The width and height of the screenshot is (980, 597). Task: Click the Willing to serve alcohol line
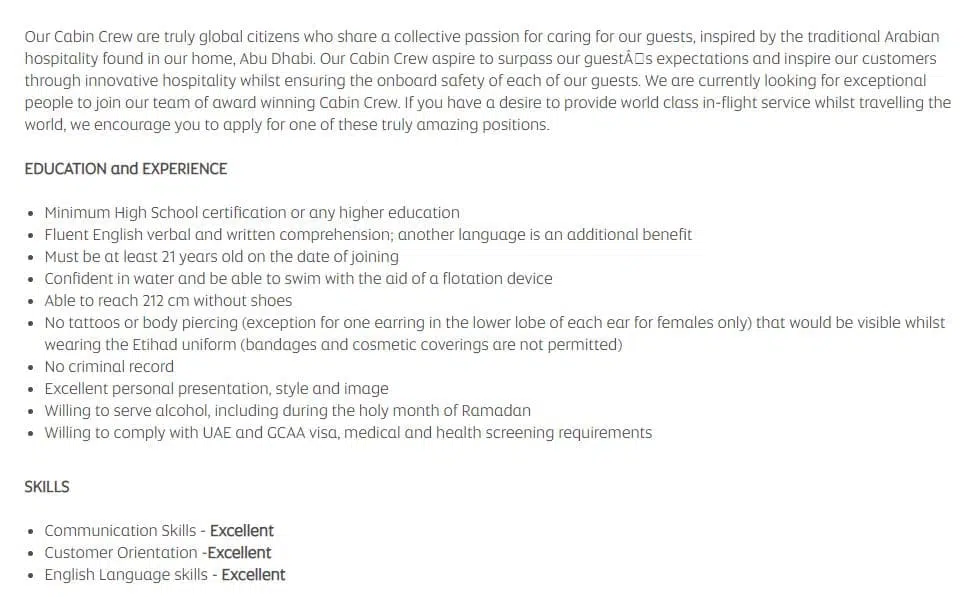point(288,411)
